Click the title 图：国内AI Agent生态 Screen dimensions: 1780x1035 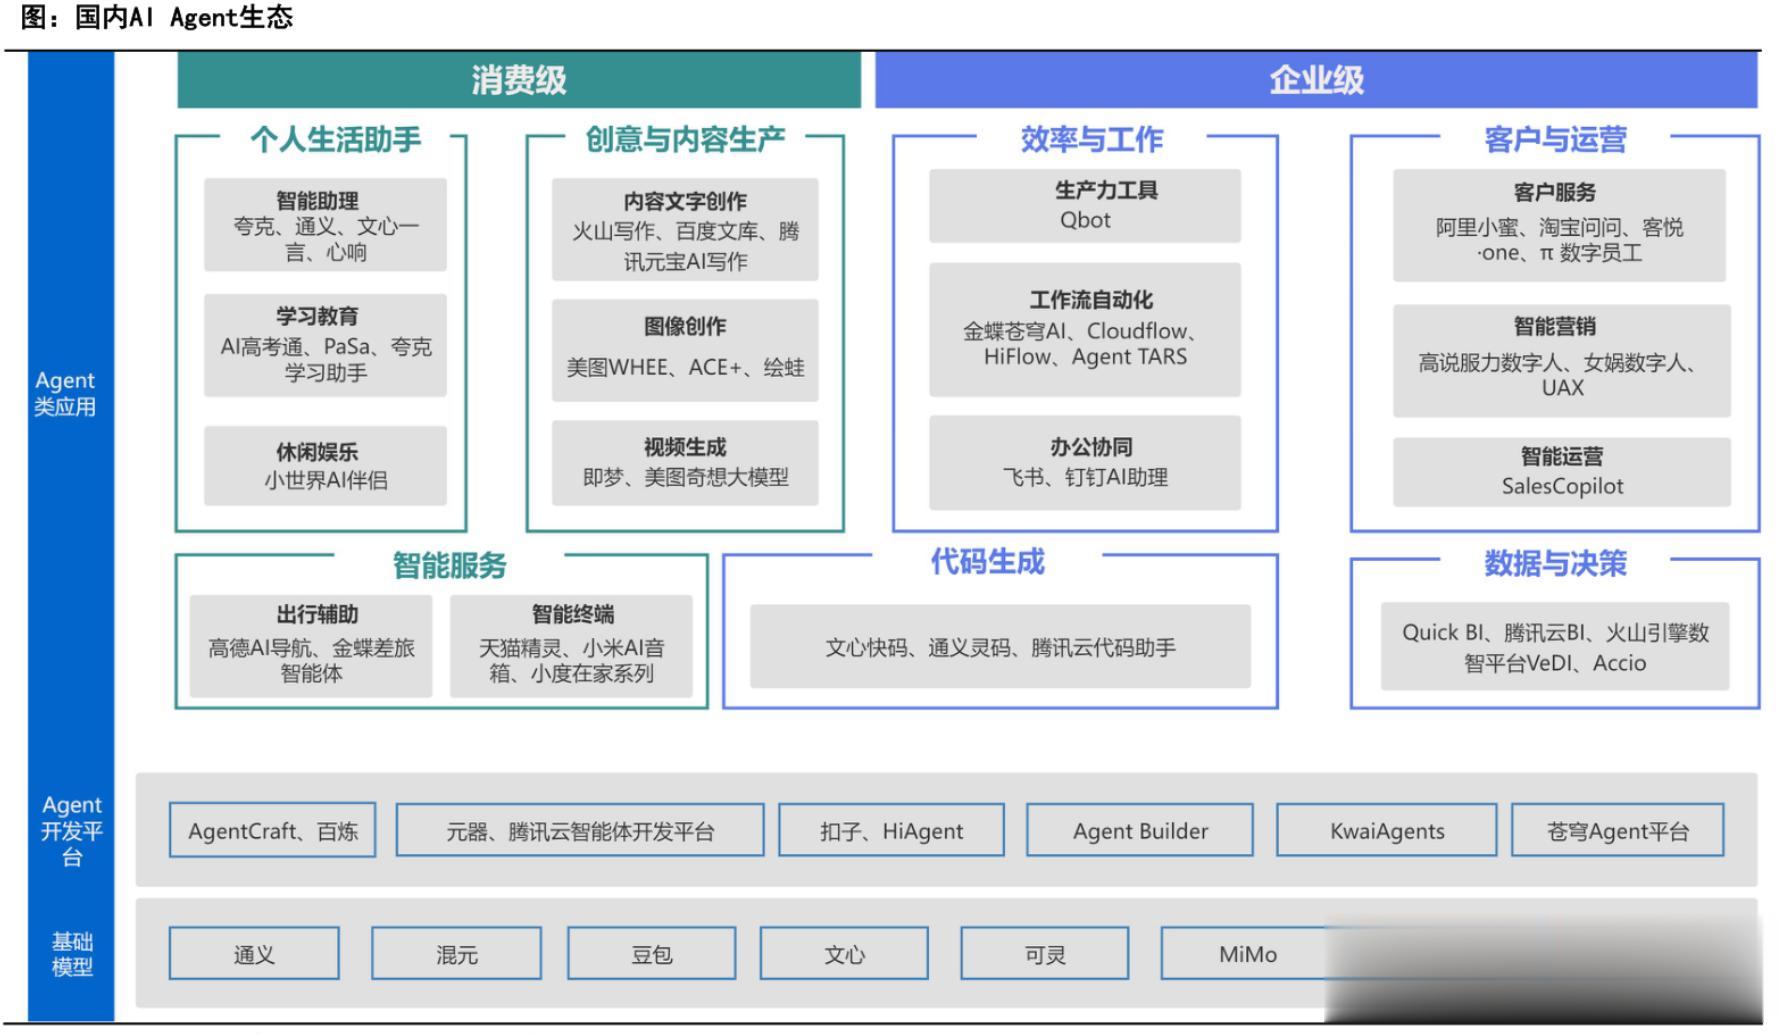(157, 17)
